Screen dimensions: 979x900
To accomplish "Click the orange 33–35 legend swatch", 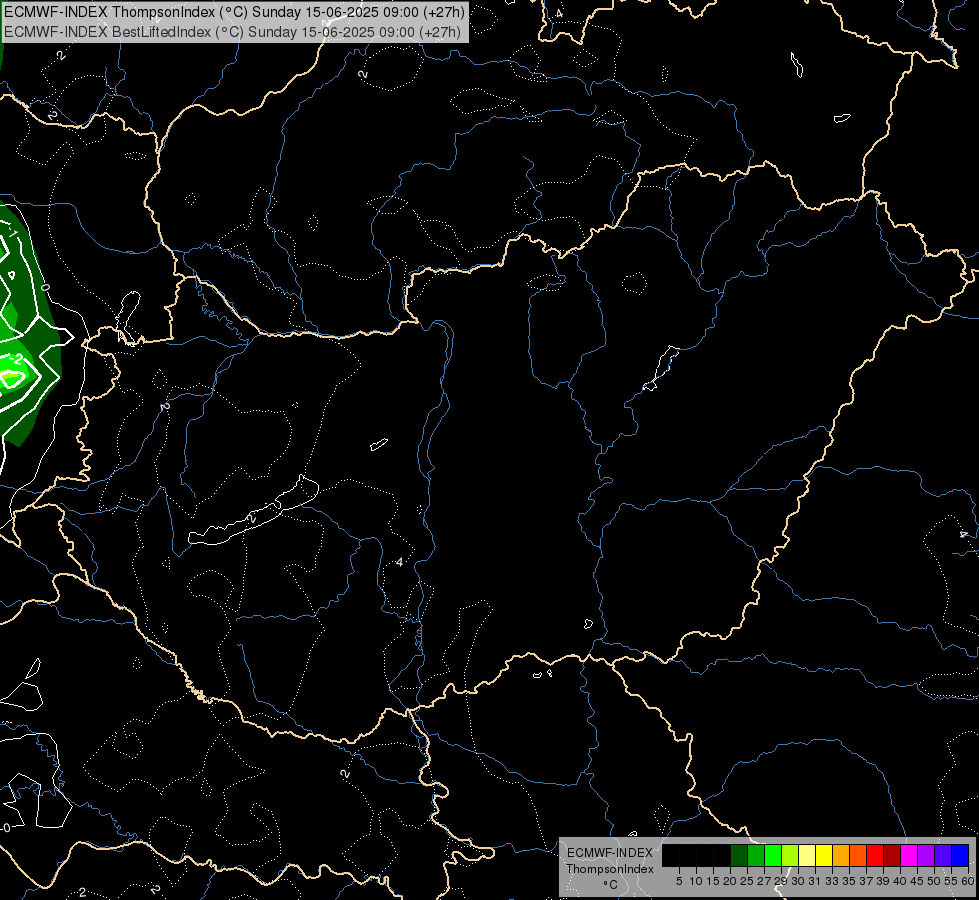I will (841, 855).
